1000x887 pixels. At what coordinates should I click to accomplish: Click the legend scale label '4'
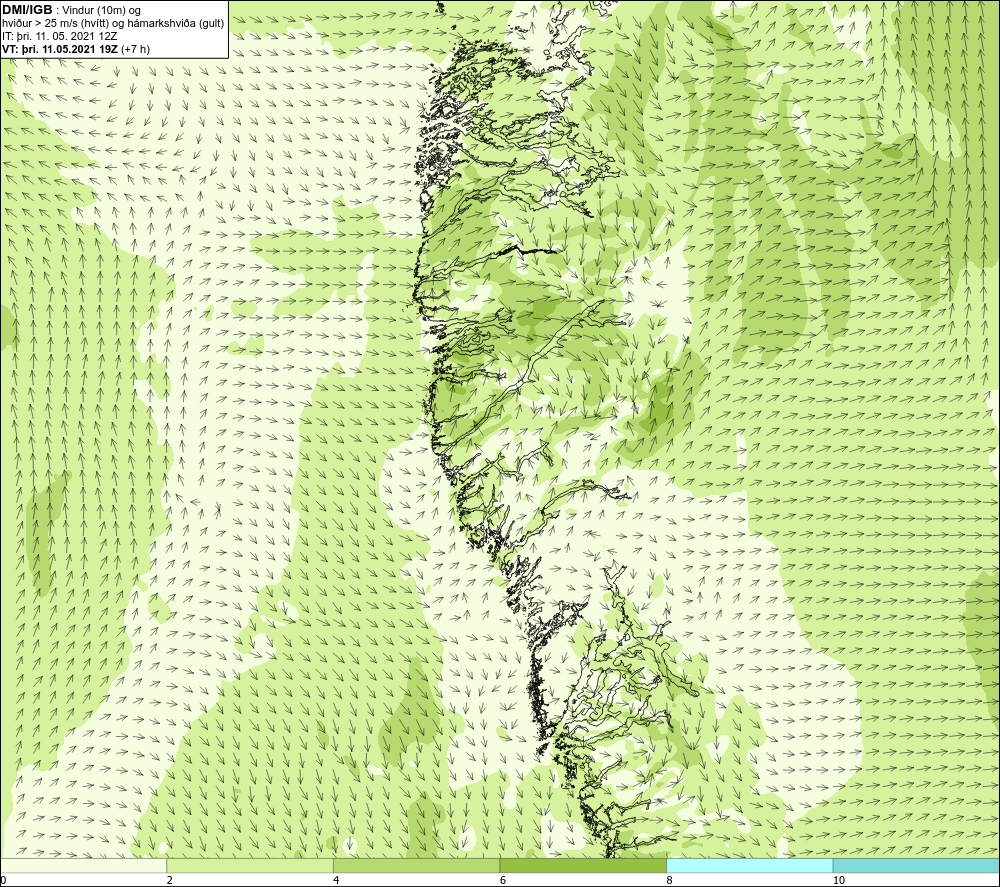[336, 880]
